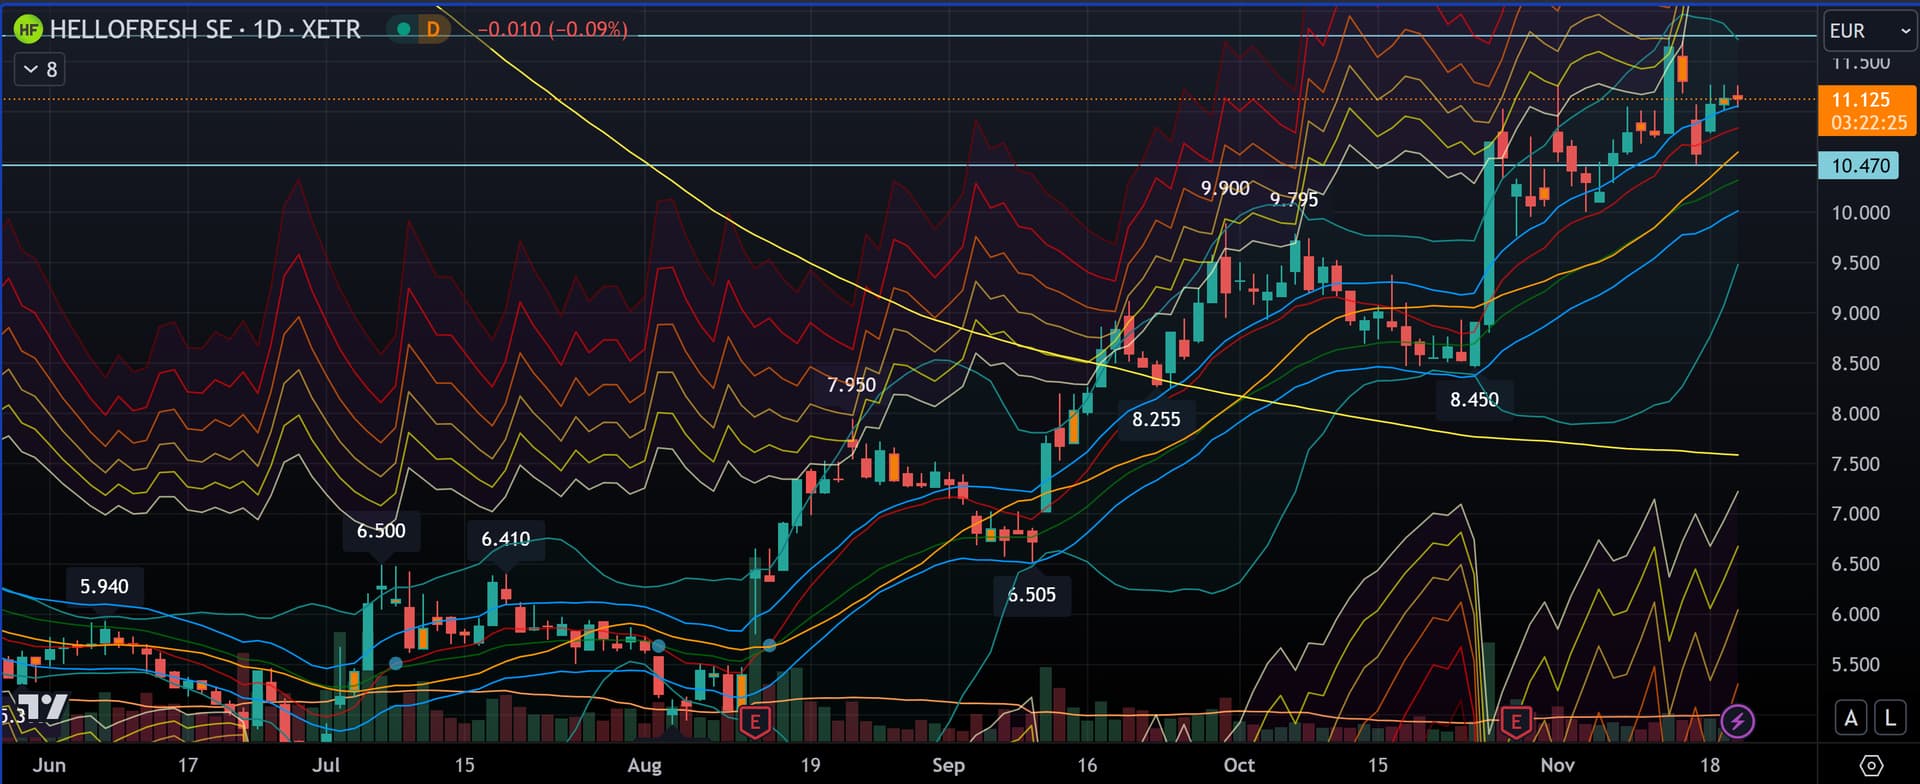Click the price change −0.010 (−0.09%) text
This screenshot has height=784, width=1920.
pyautogui.click(x=553, y=29)
